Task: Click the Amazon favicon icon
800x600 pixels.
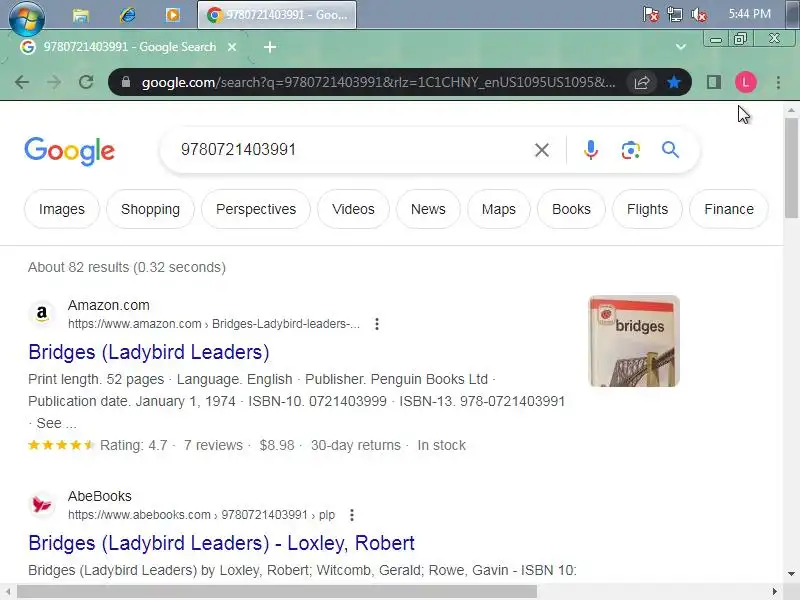Action: tap(42, 313)
